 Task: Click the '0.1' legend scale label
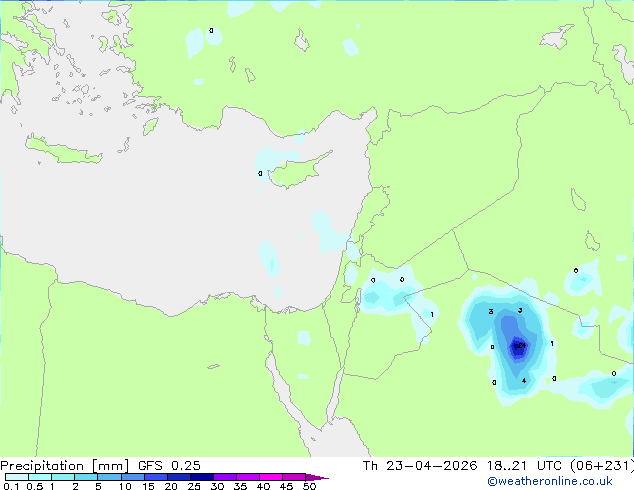(11, 486)
